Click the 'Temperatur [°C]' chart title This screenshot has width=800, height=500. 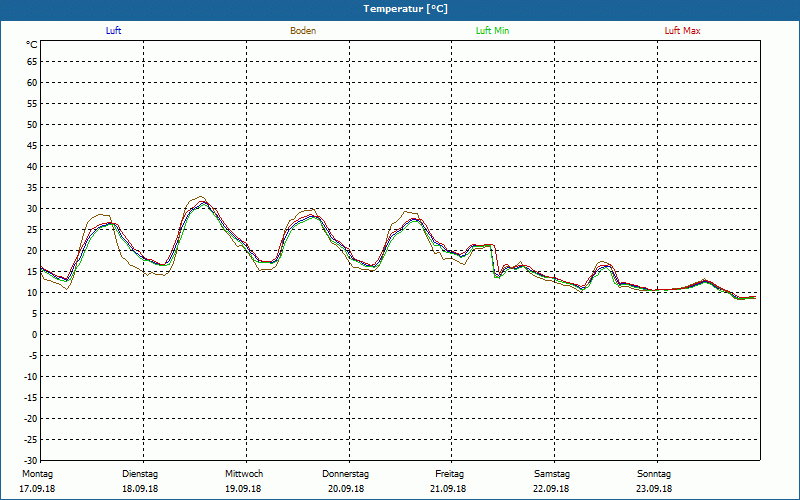(x=406, y=9)
